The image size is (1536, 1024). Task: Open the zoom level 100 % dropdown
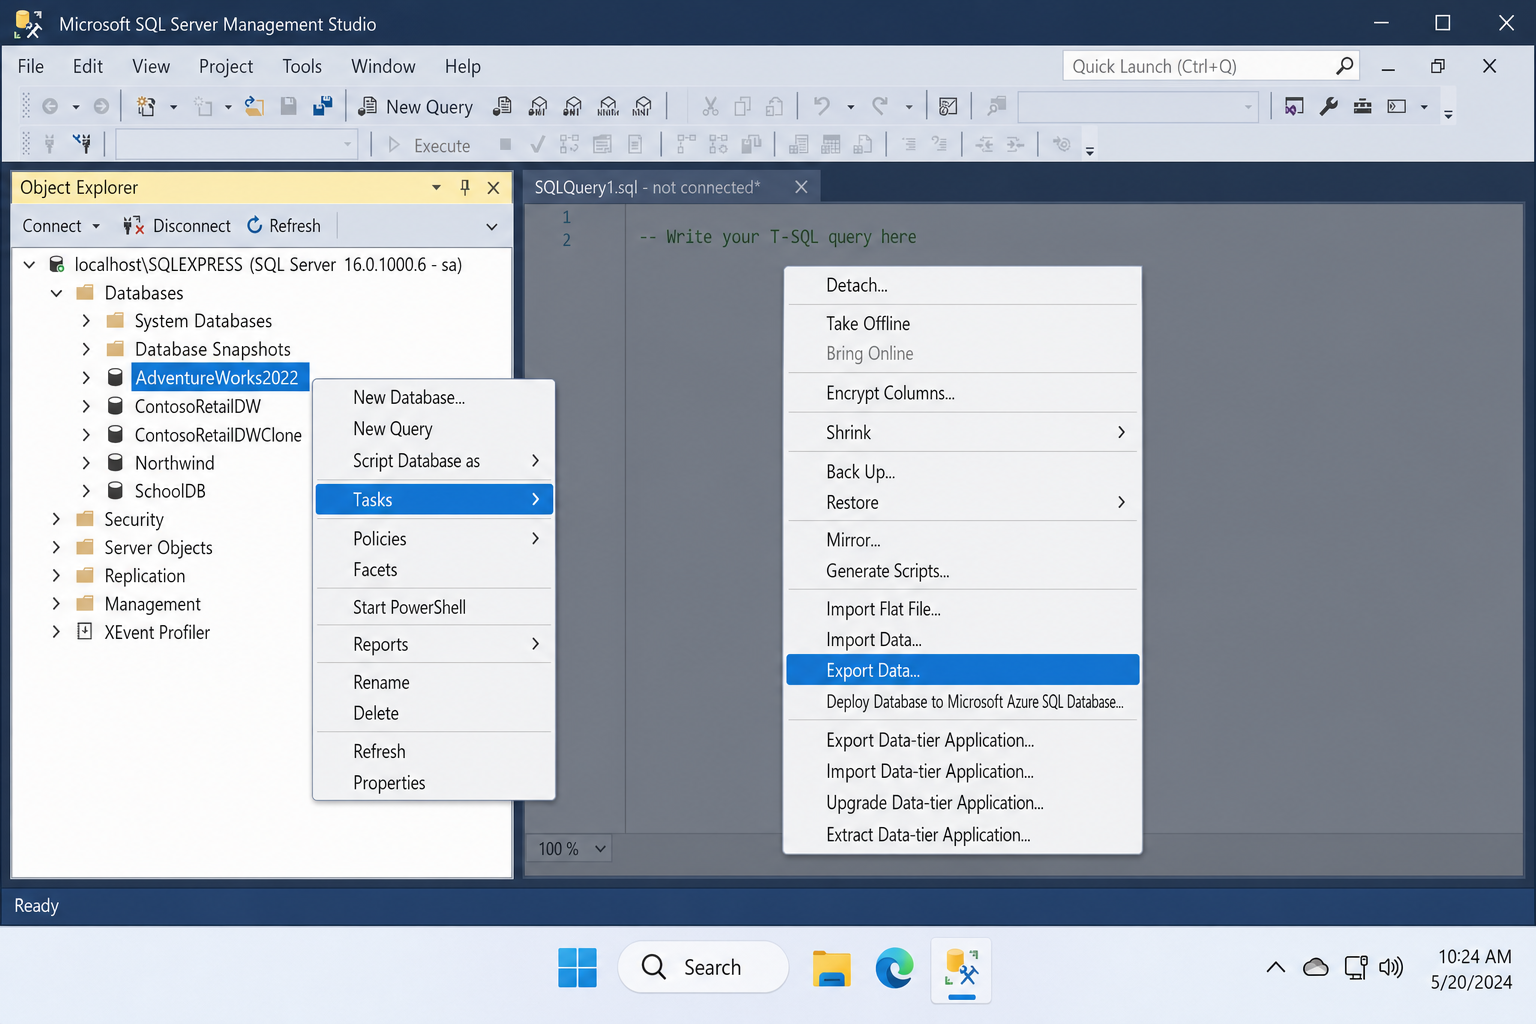[600, 849]
